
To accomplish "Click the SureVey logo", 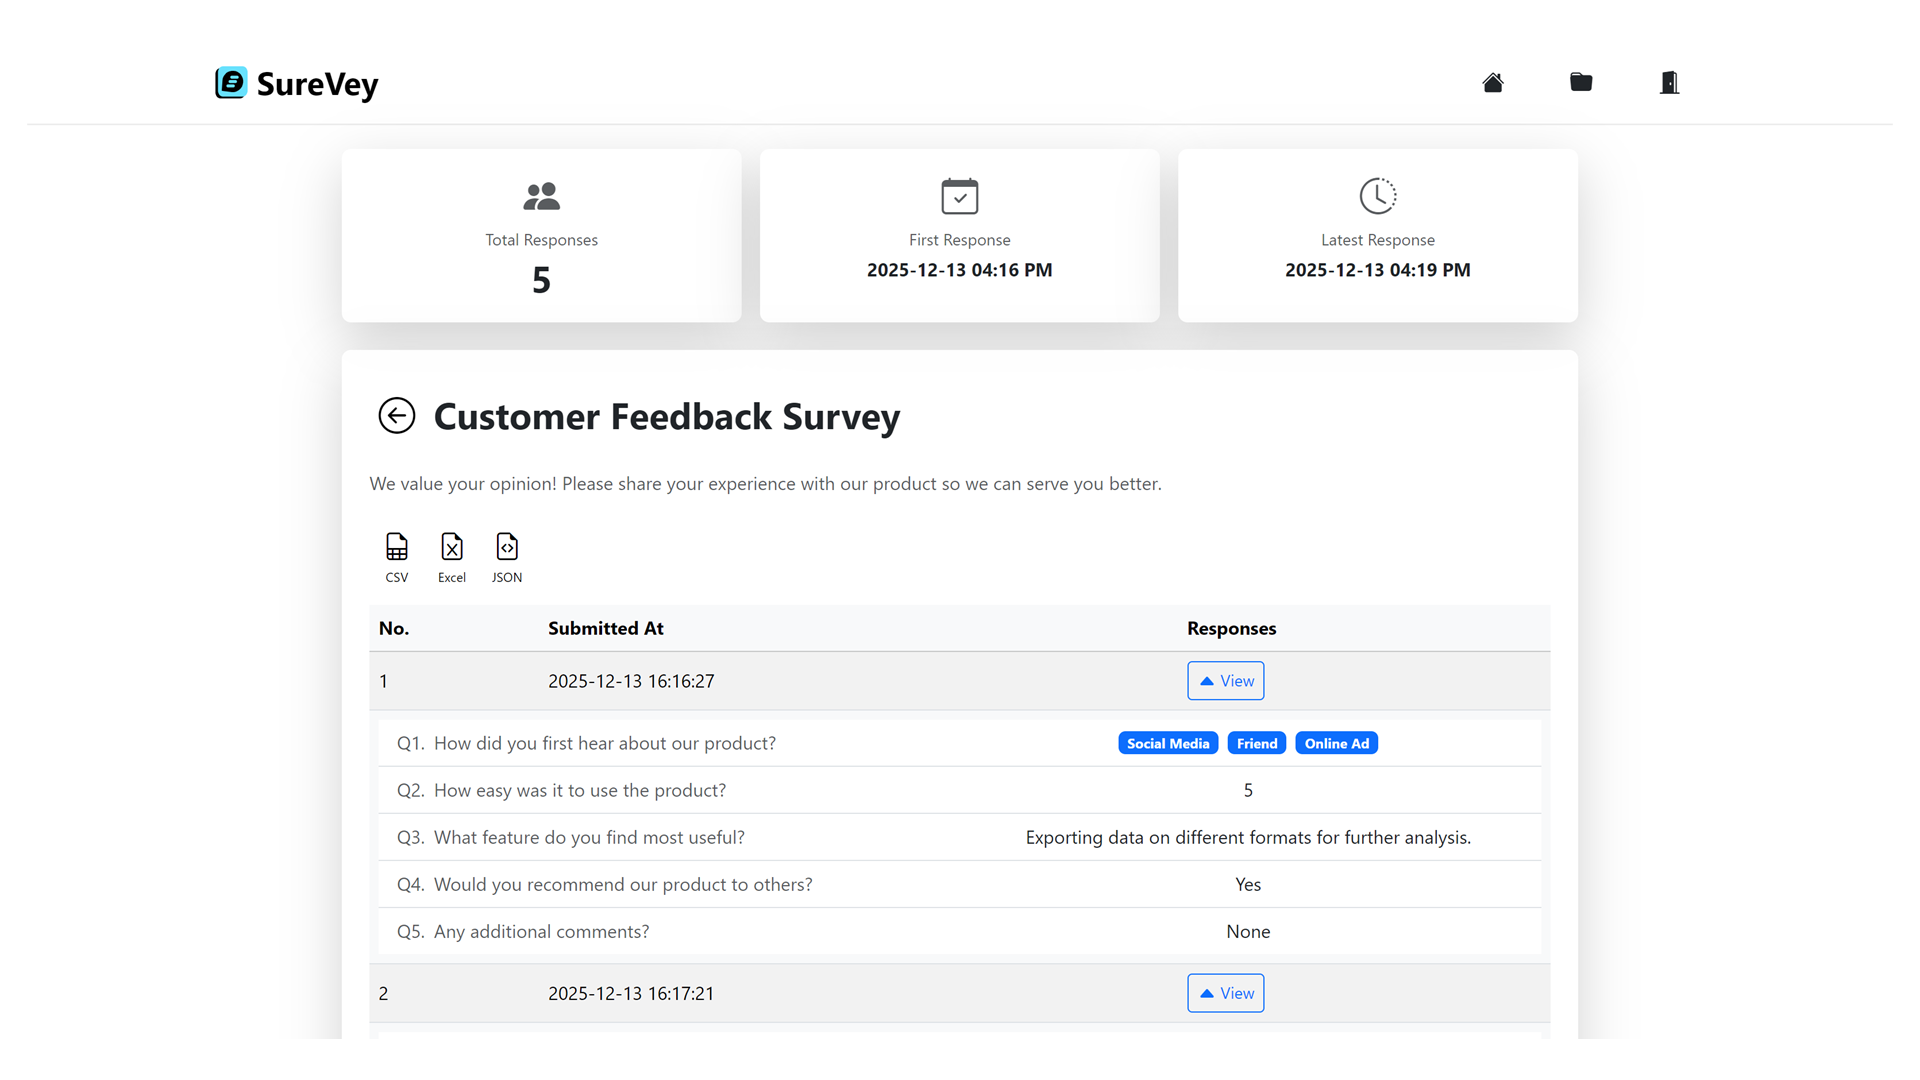I will coord(296,84).
